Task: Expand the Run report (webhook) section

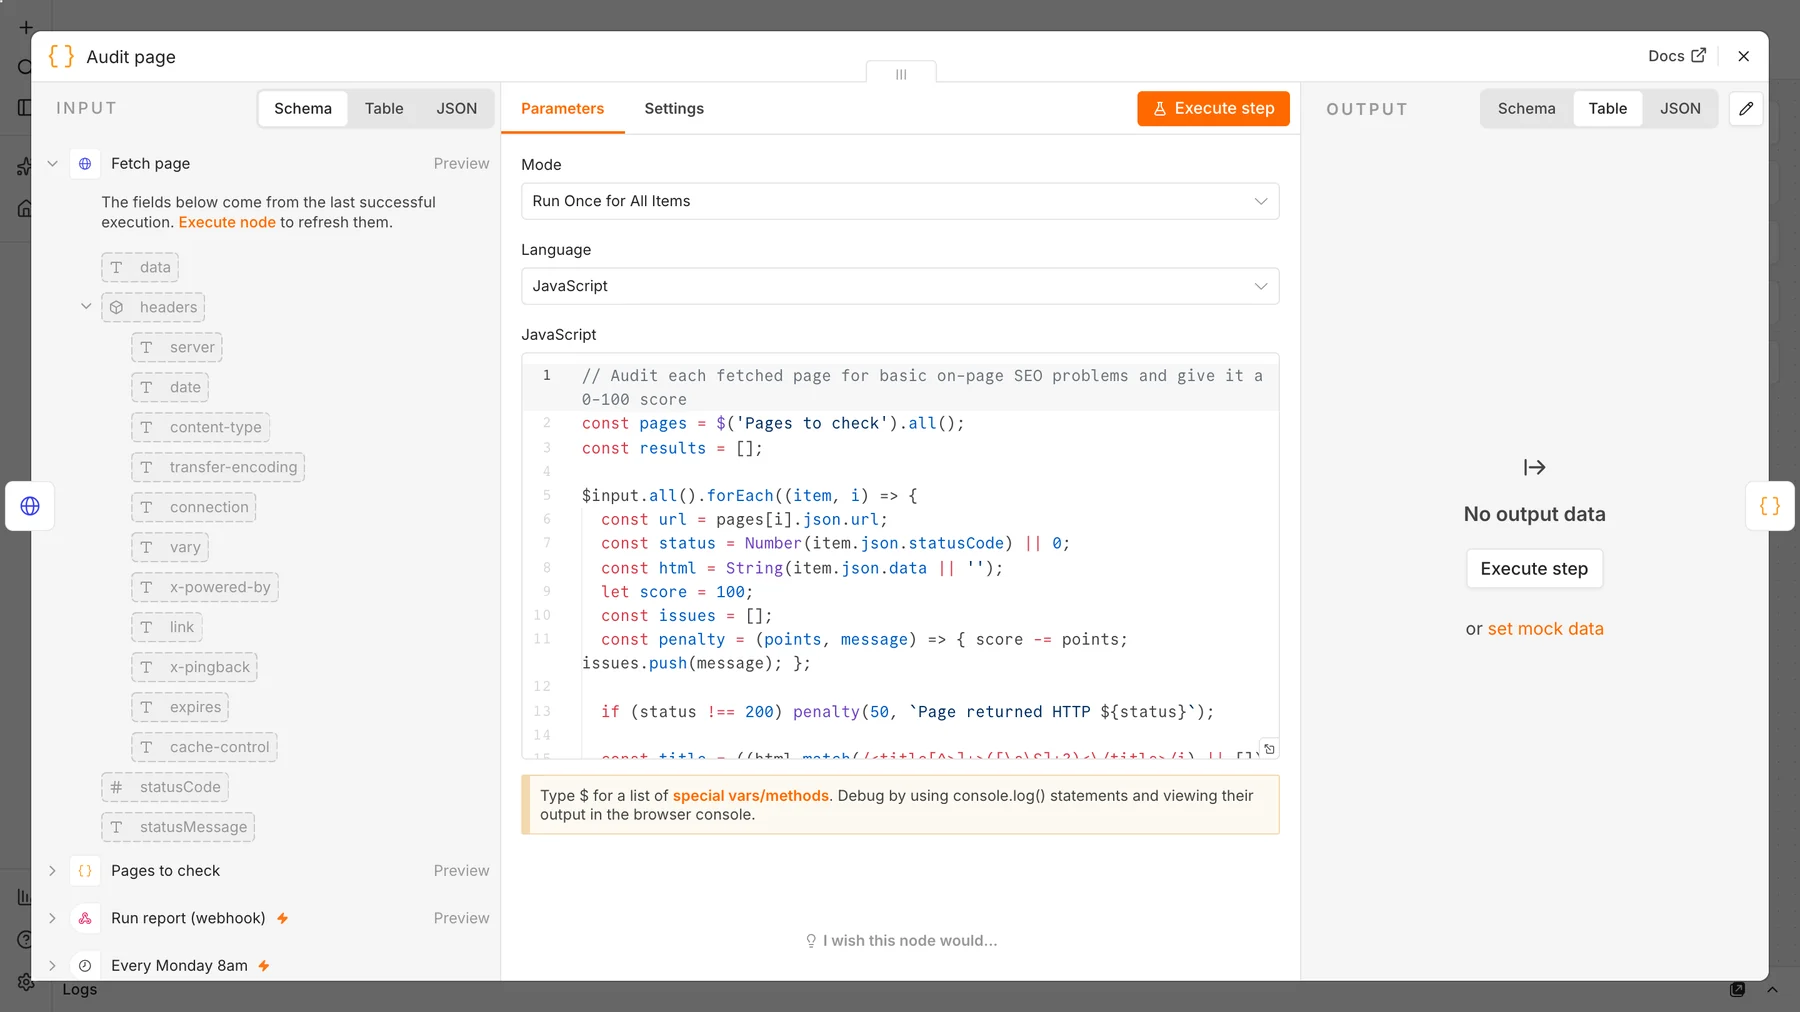Action: [x=53, y=918]
